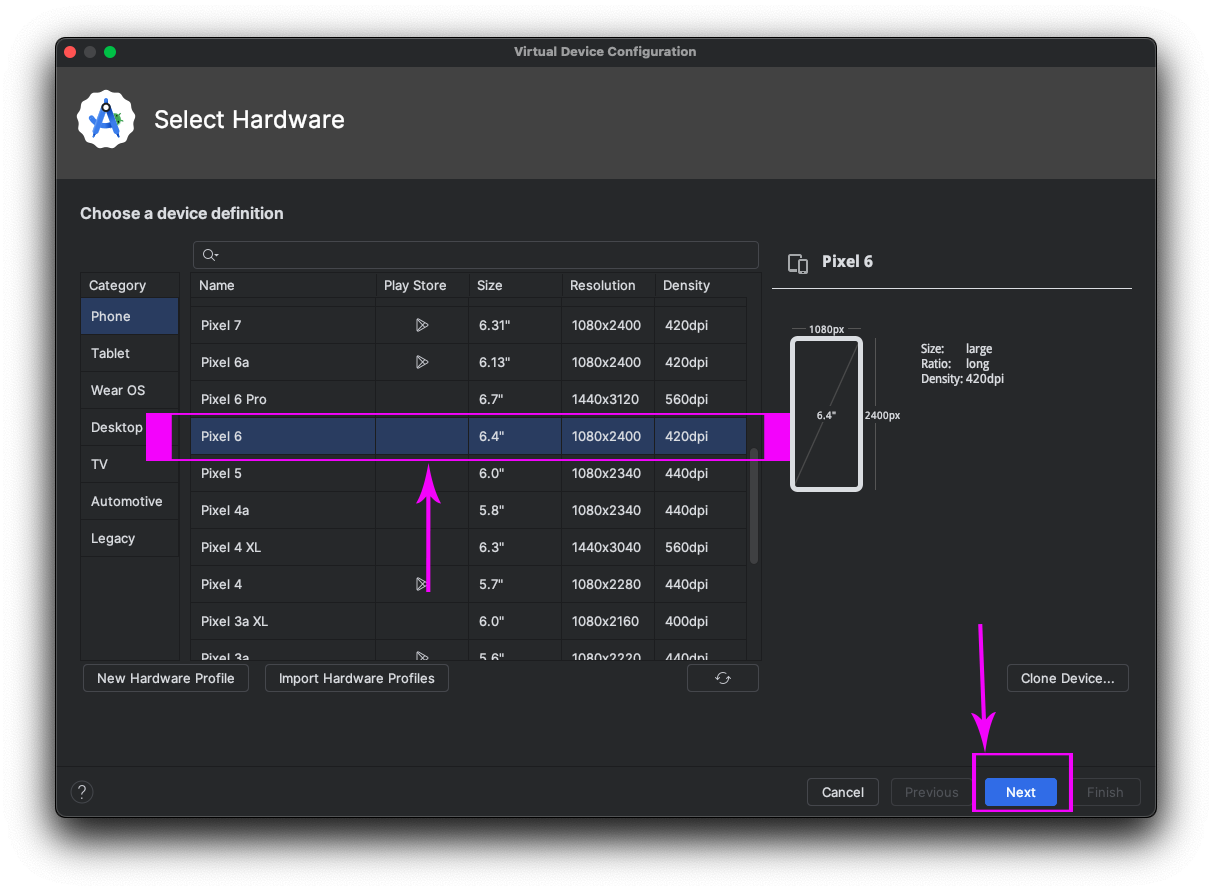Click the Play Store icon in the Pixel 6a row

pyautogui.click(x=422, y=362)
